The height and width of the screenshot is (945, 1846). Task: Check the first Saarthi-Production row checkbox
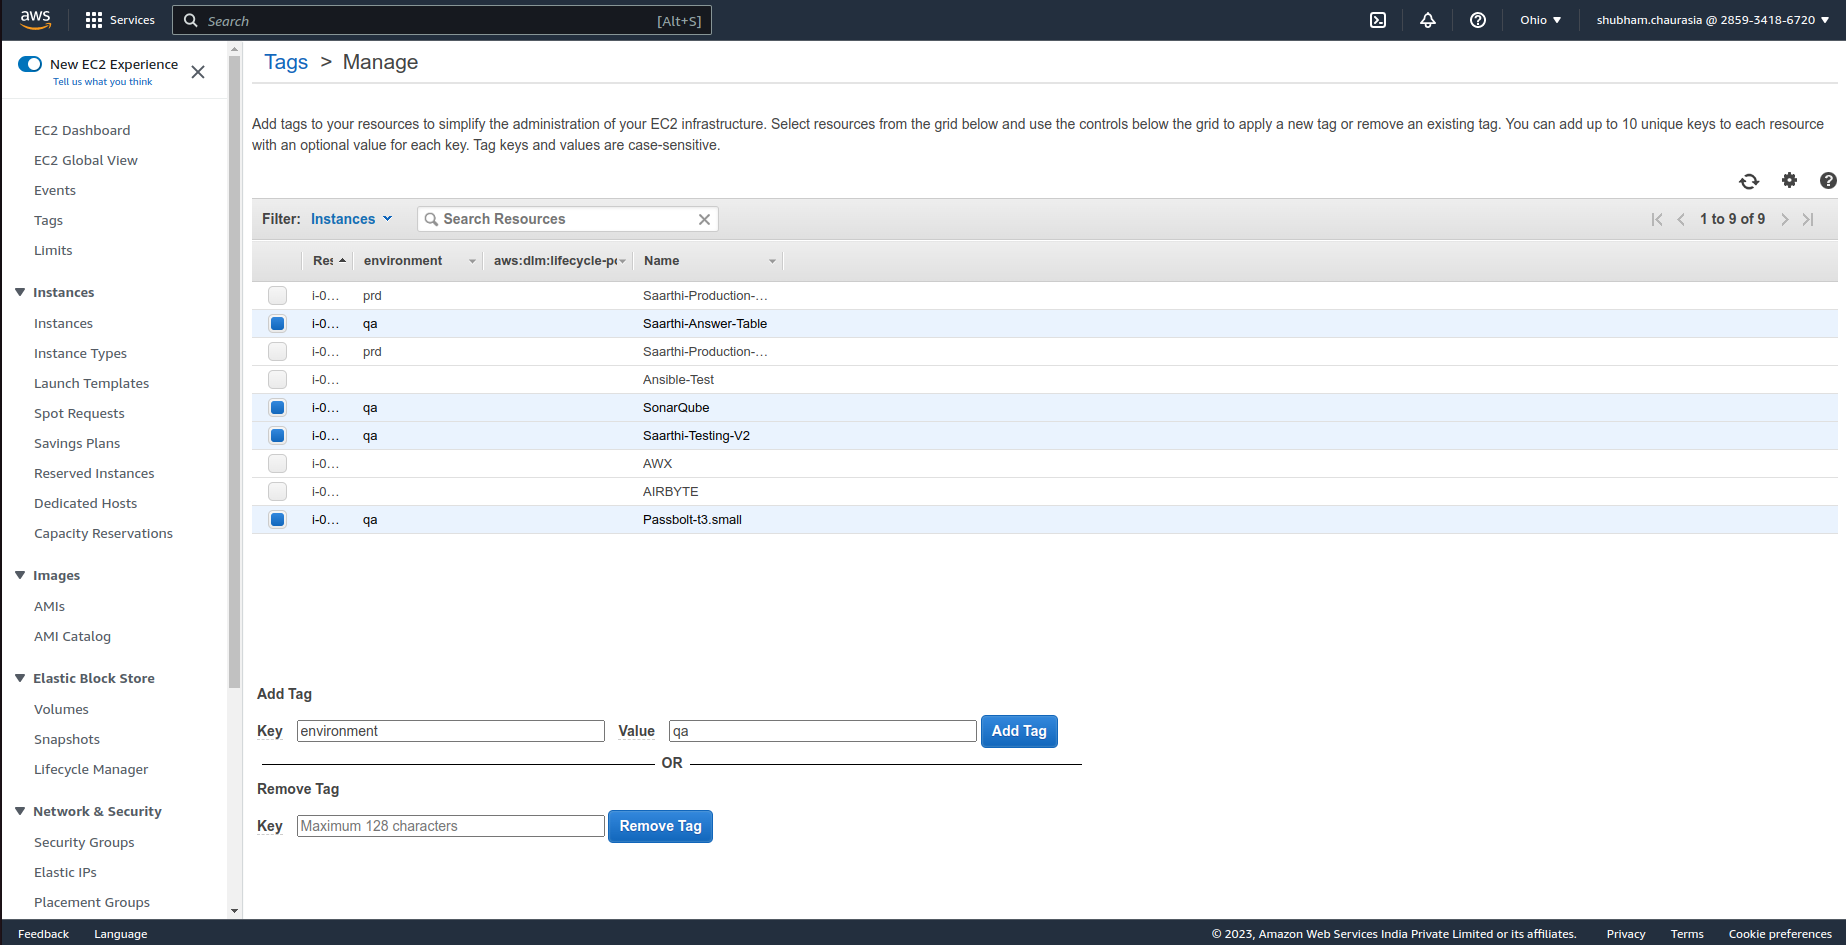pyautogui.click(x=277, y=295)
